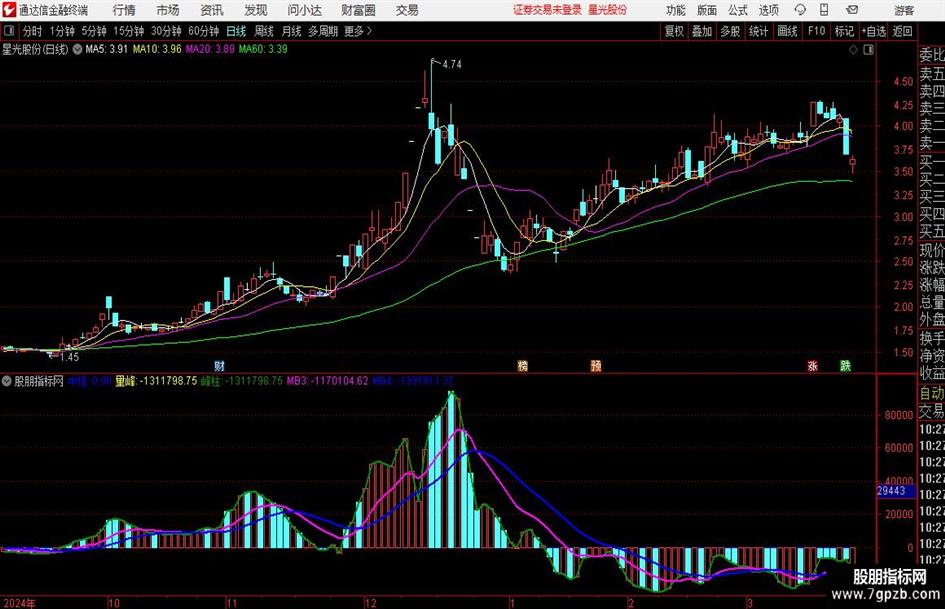Click the red 星光股份 stock name in title bar
Viewport: 945px width, 609px height.
point(607,10)
